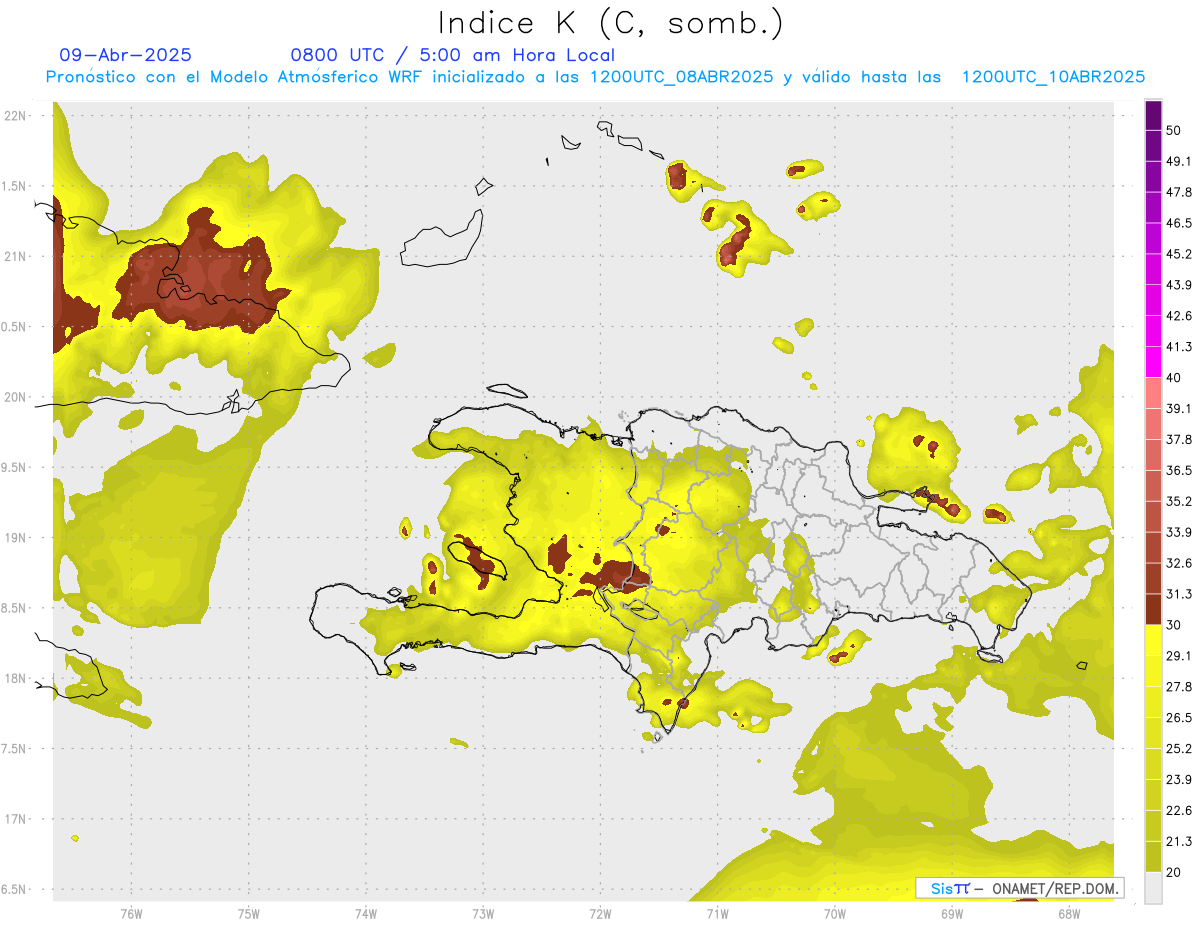Click the colorbar value '27.8'

tap(1179, 687)
